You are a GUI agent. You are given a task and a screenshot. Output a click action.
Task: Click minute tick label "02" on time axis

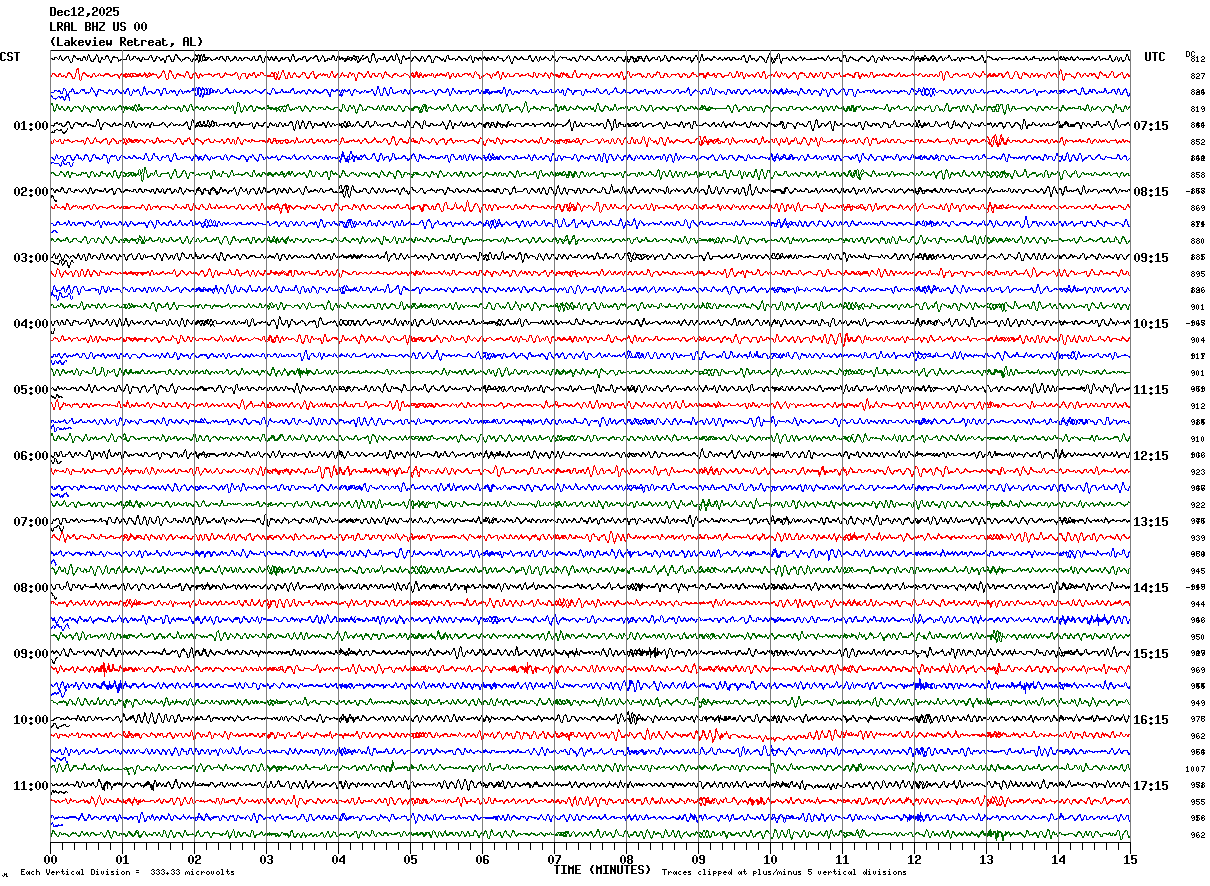194,859
